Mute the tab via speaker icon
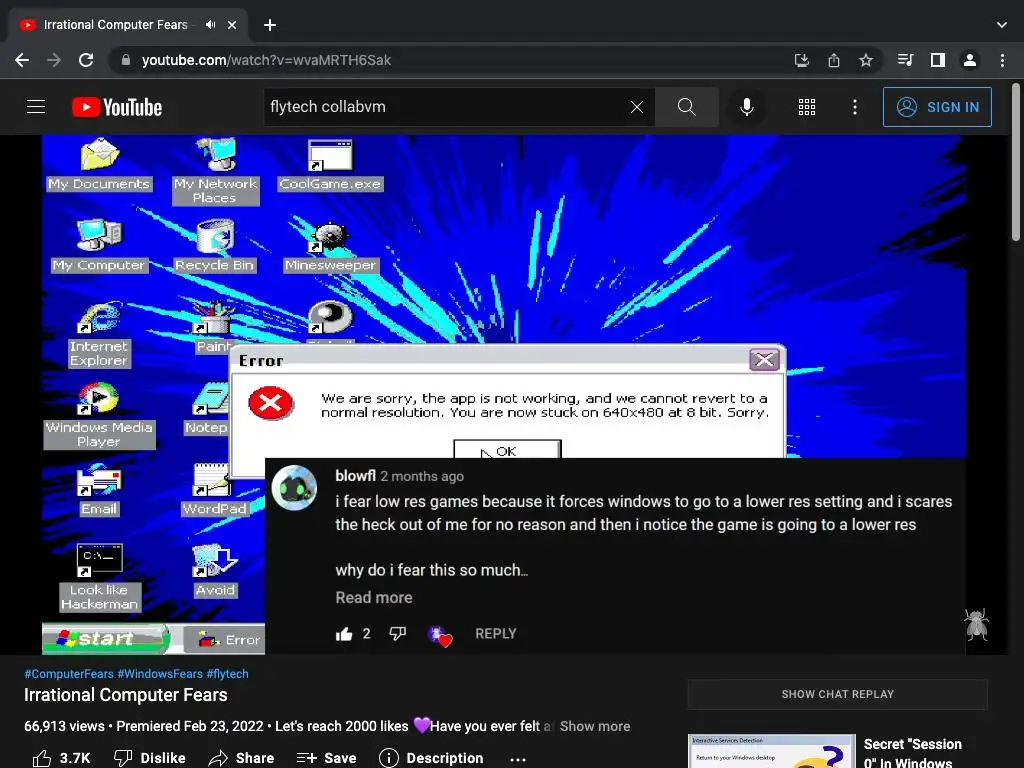1024x768 pixels. click(x=210, y=25)
